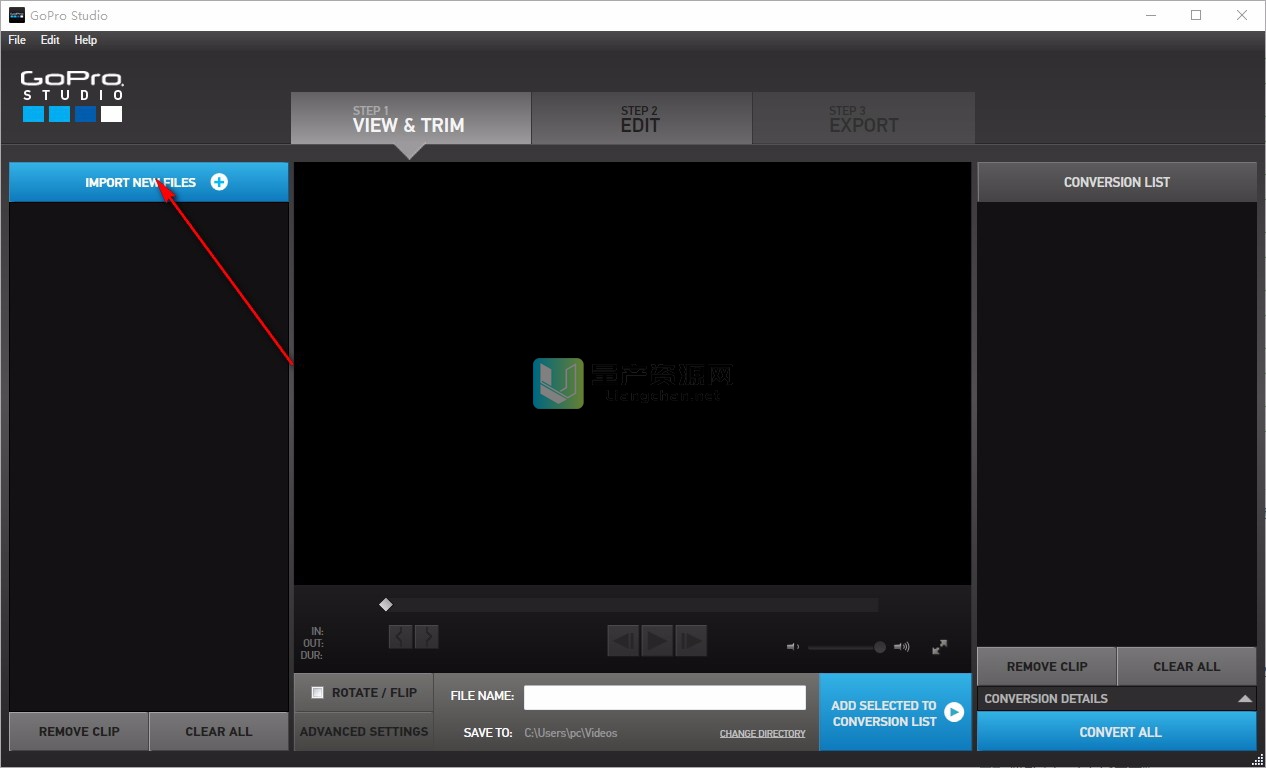Click the mark out point bracket button
1266x768 pixels.
[x=427, y=636]
